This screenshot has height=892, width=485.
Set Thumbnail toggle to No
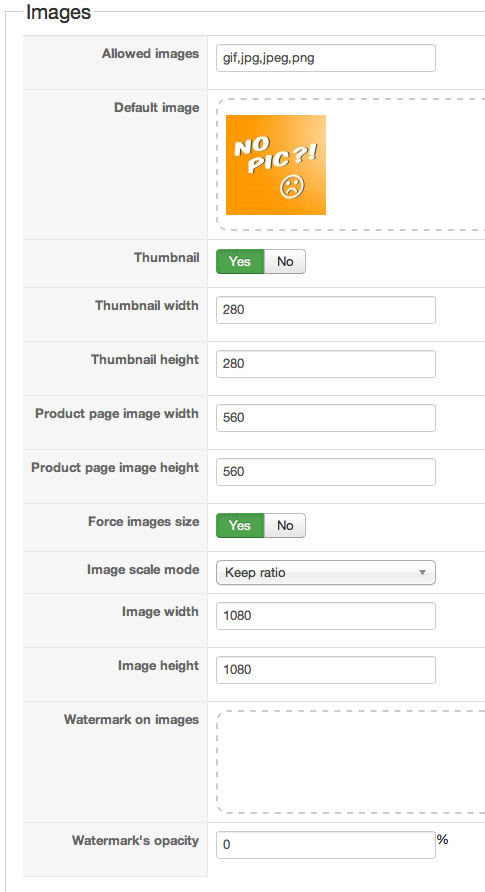285,262
